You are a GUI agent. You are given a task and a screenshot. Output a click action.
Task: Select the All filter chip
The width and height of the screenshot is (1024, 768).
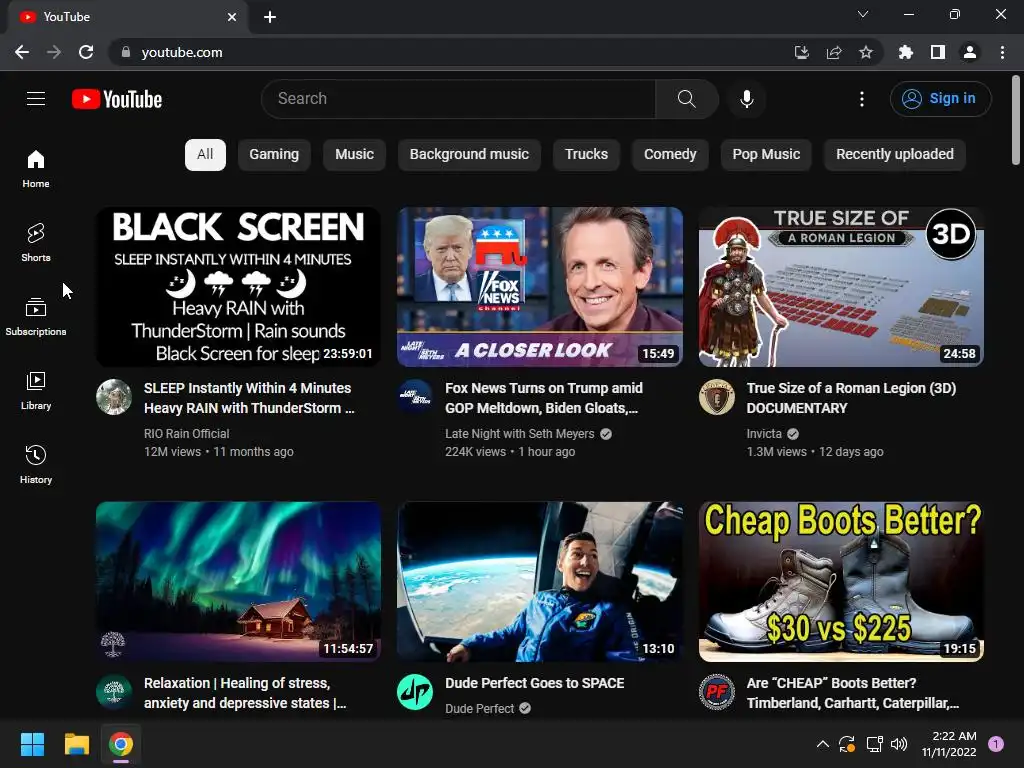[205, 155]
